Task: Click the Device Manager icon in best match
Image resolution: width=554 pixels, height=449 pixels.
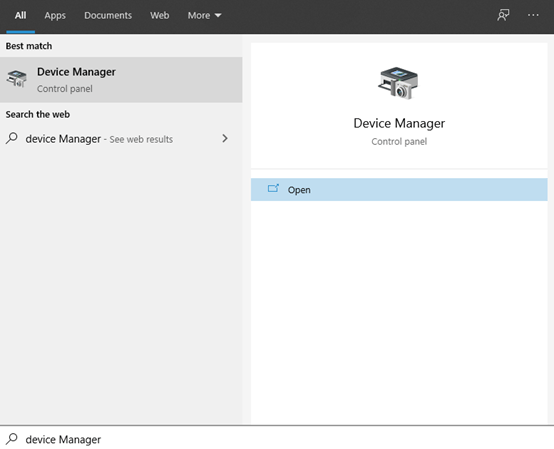Action: pyautogui.click(x=17, y=78)
